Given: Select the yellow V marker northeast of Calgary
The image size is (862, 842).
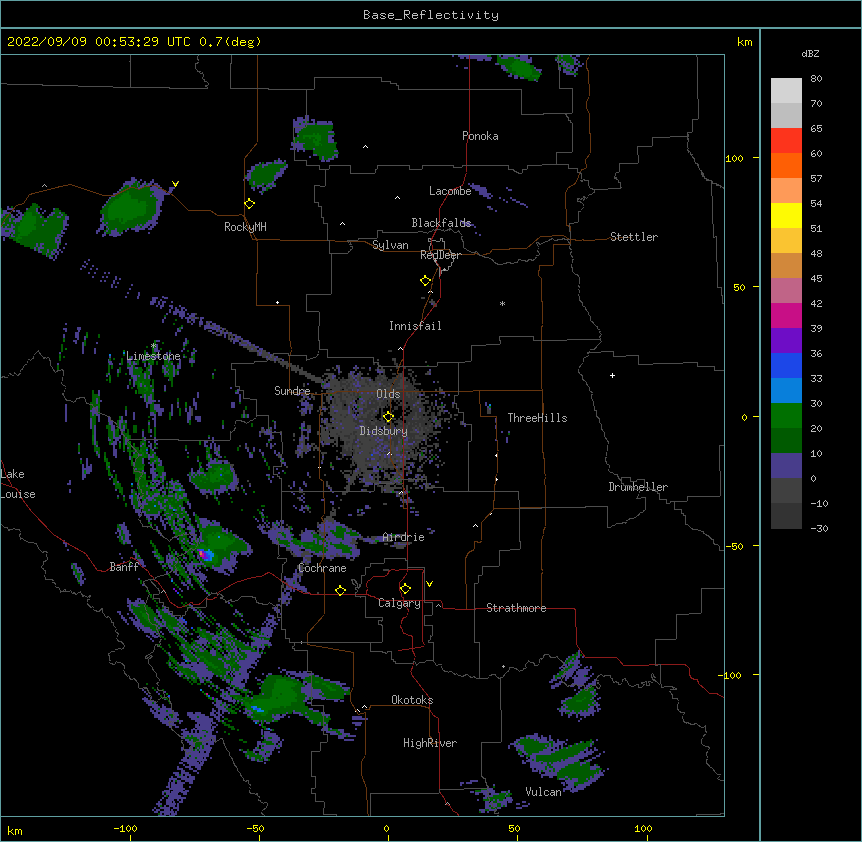Looking at the screenshot, I should 429,584.
